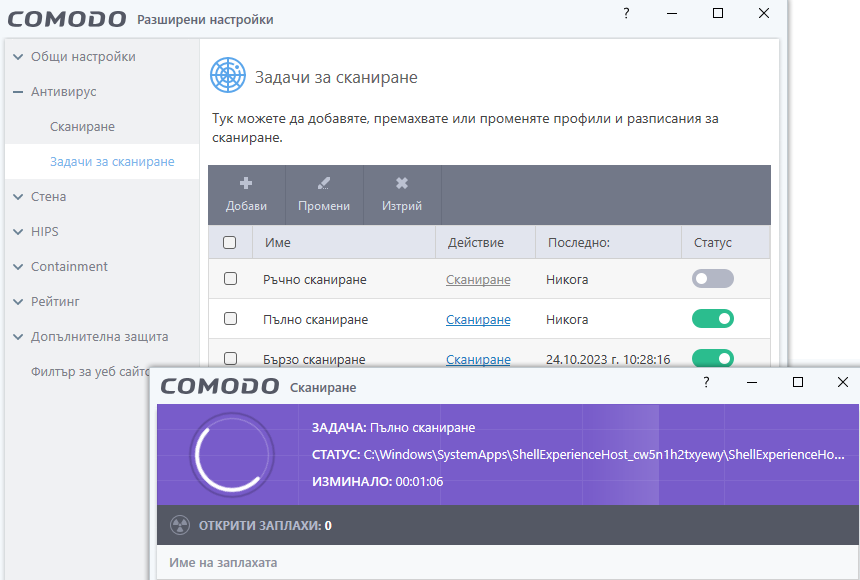Viewport: 860px width, 580px height.
Task: Check the Бързо сканиране row checkbox
Action: tap(230, 359)
